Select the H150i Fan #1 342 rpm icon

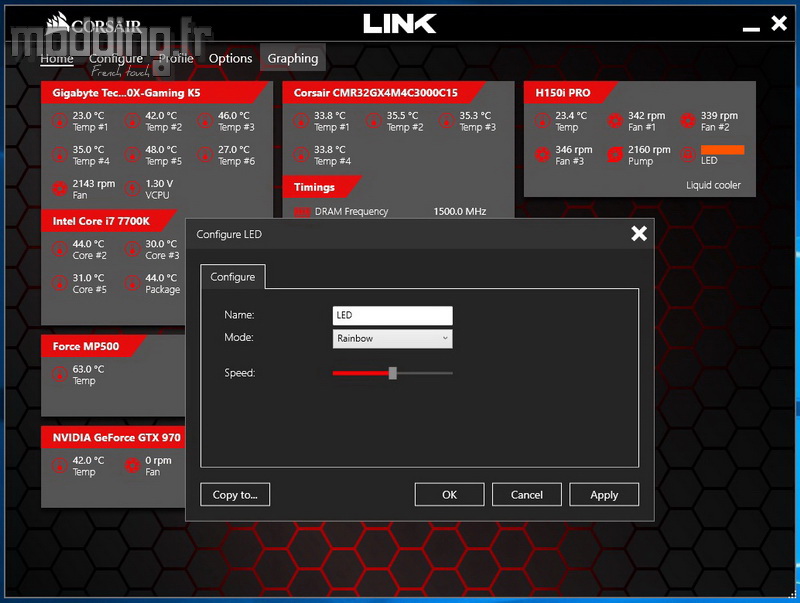(615, 121)
